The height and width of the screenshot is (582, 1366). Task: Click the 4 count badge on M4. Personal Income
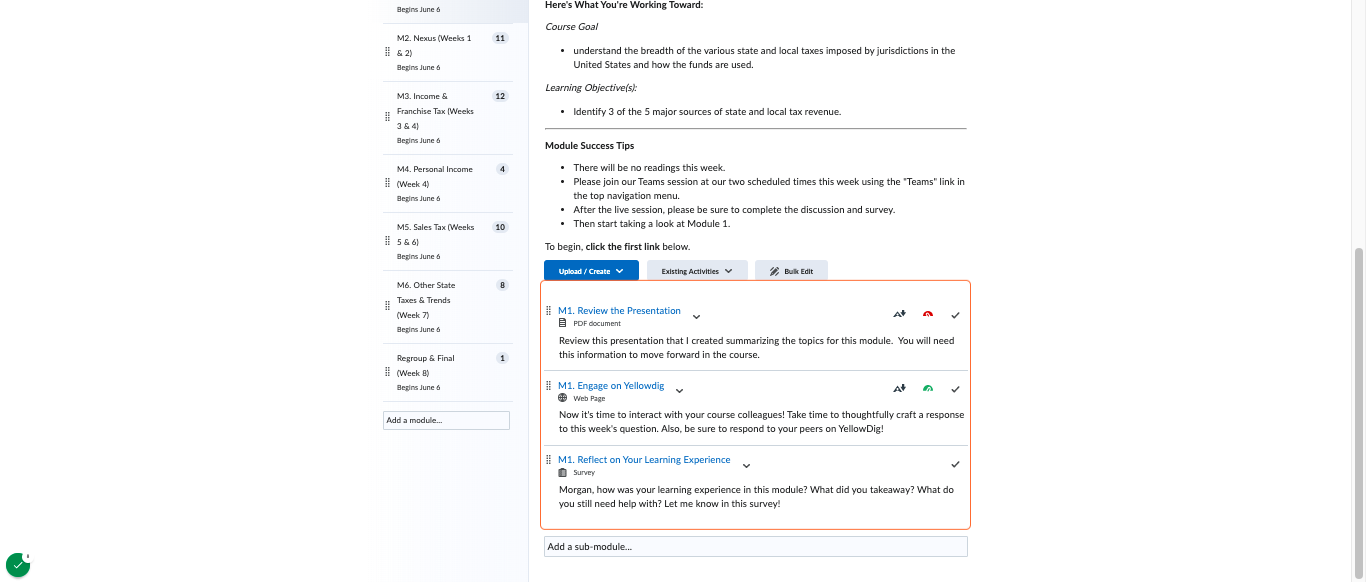[x=503, y=169]
